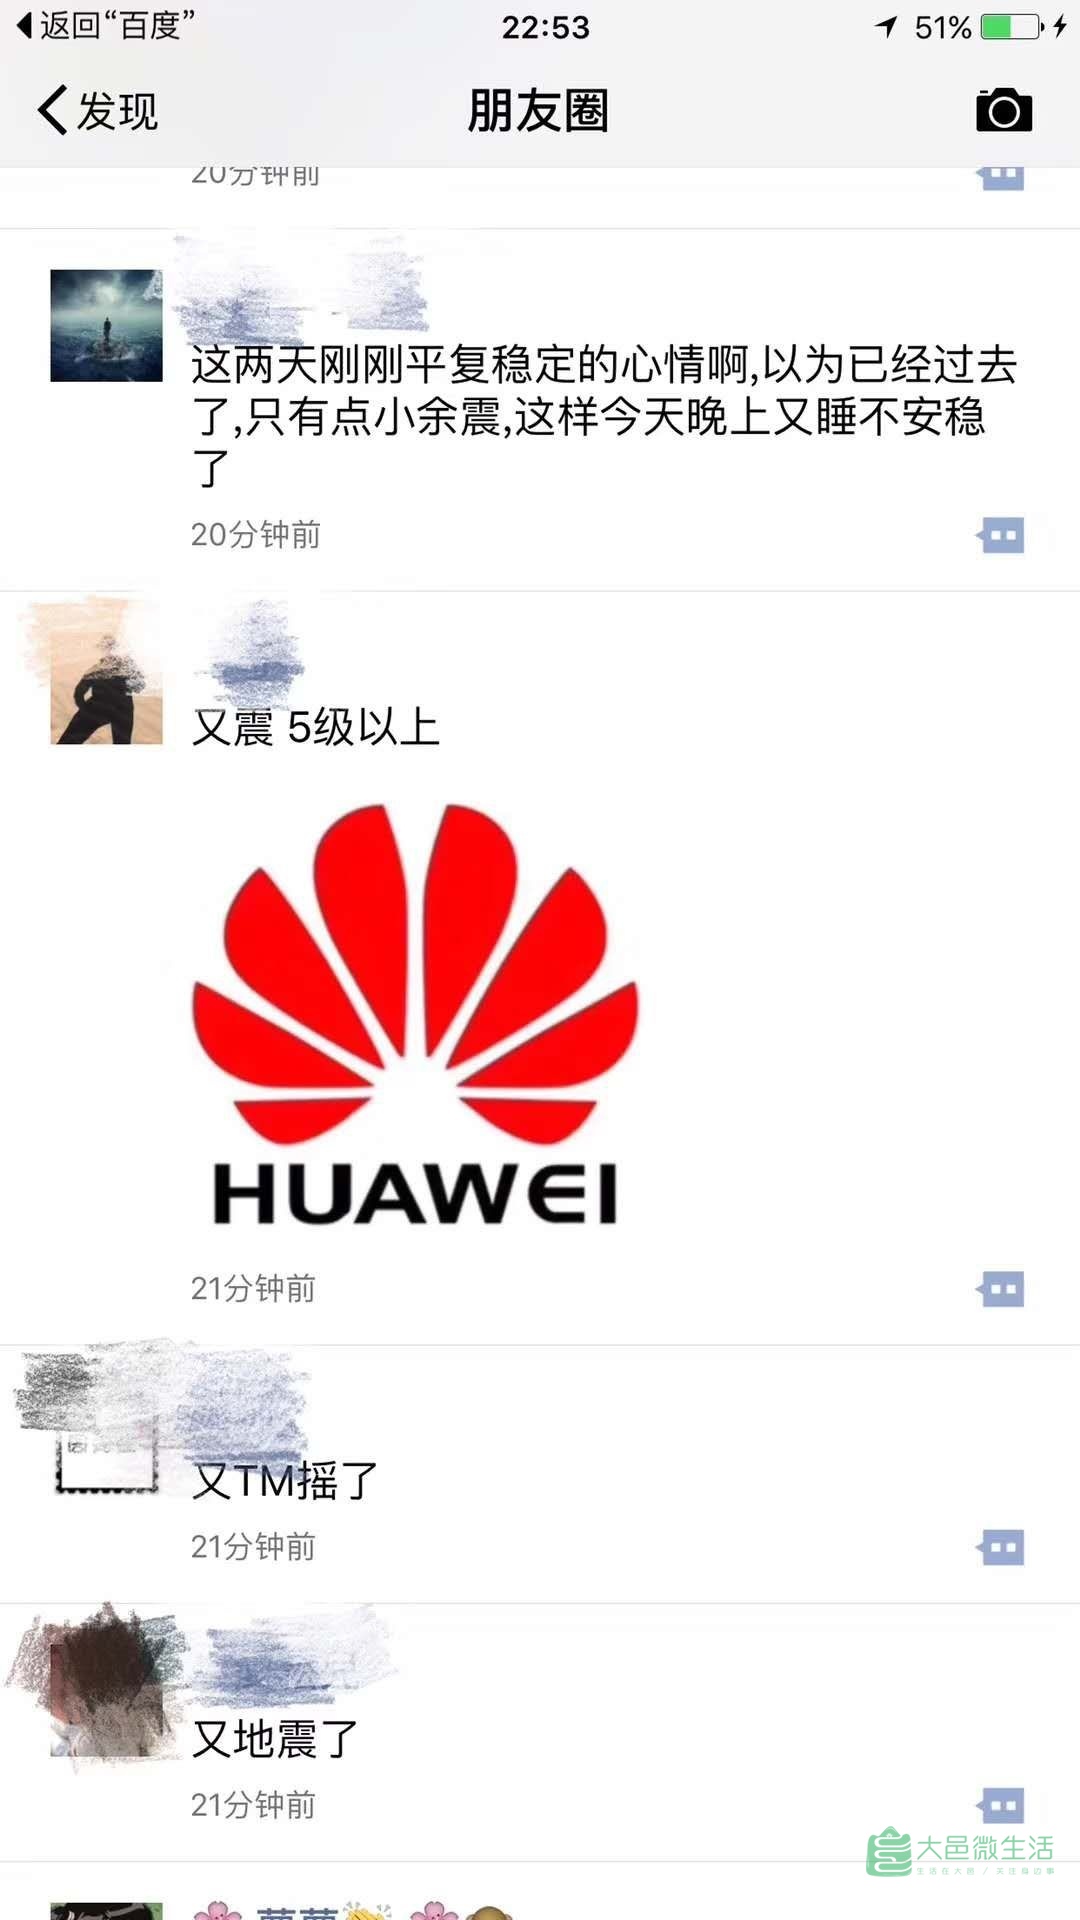Tap the 朋友圈 title to jump to top

tap(539, 110)
